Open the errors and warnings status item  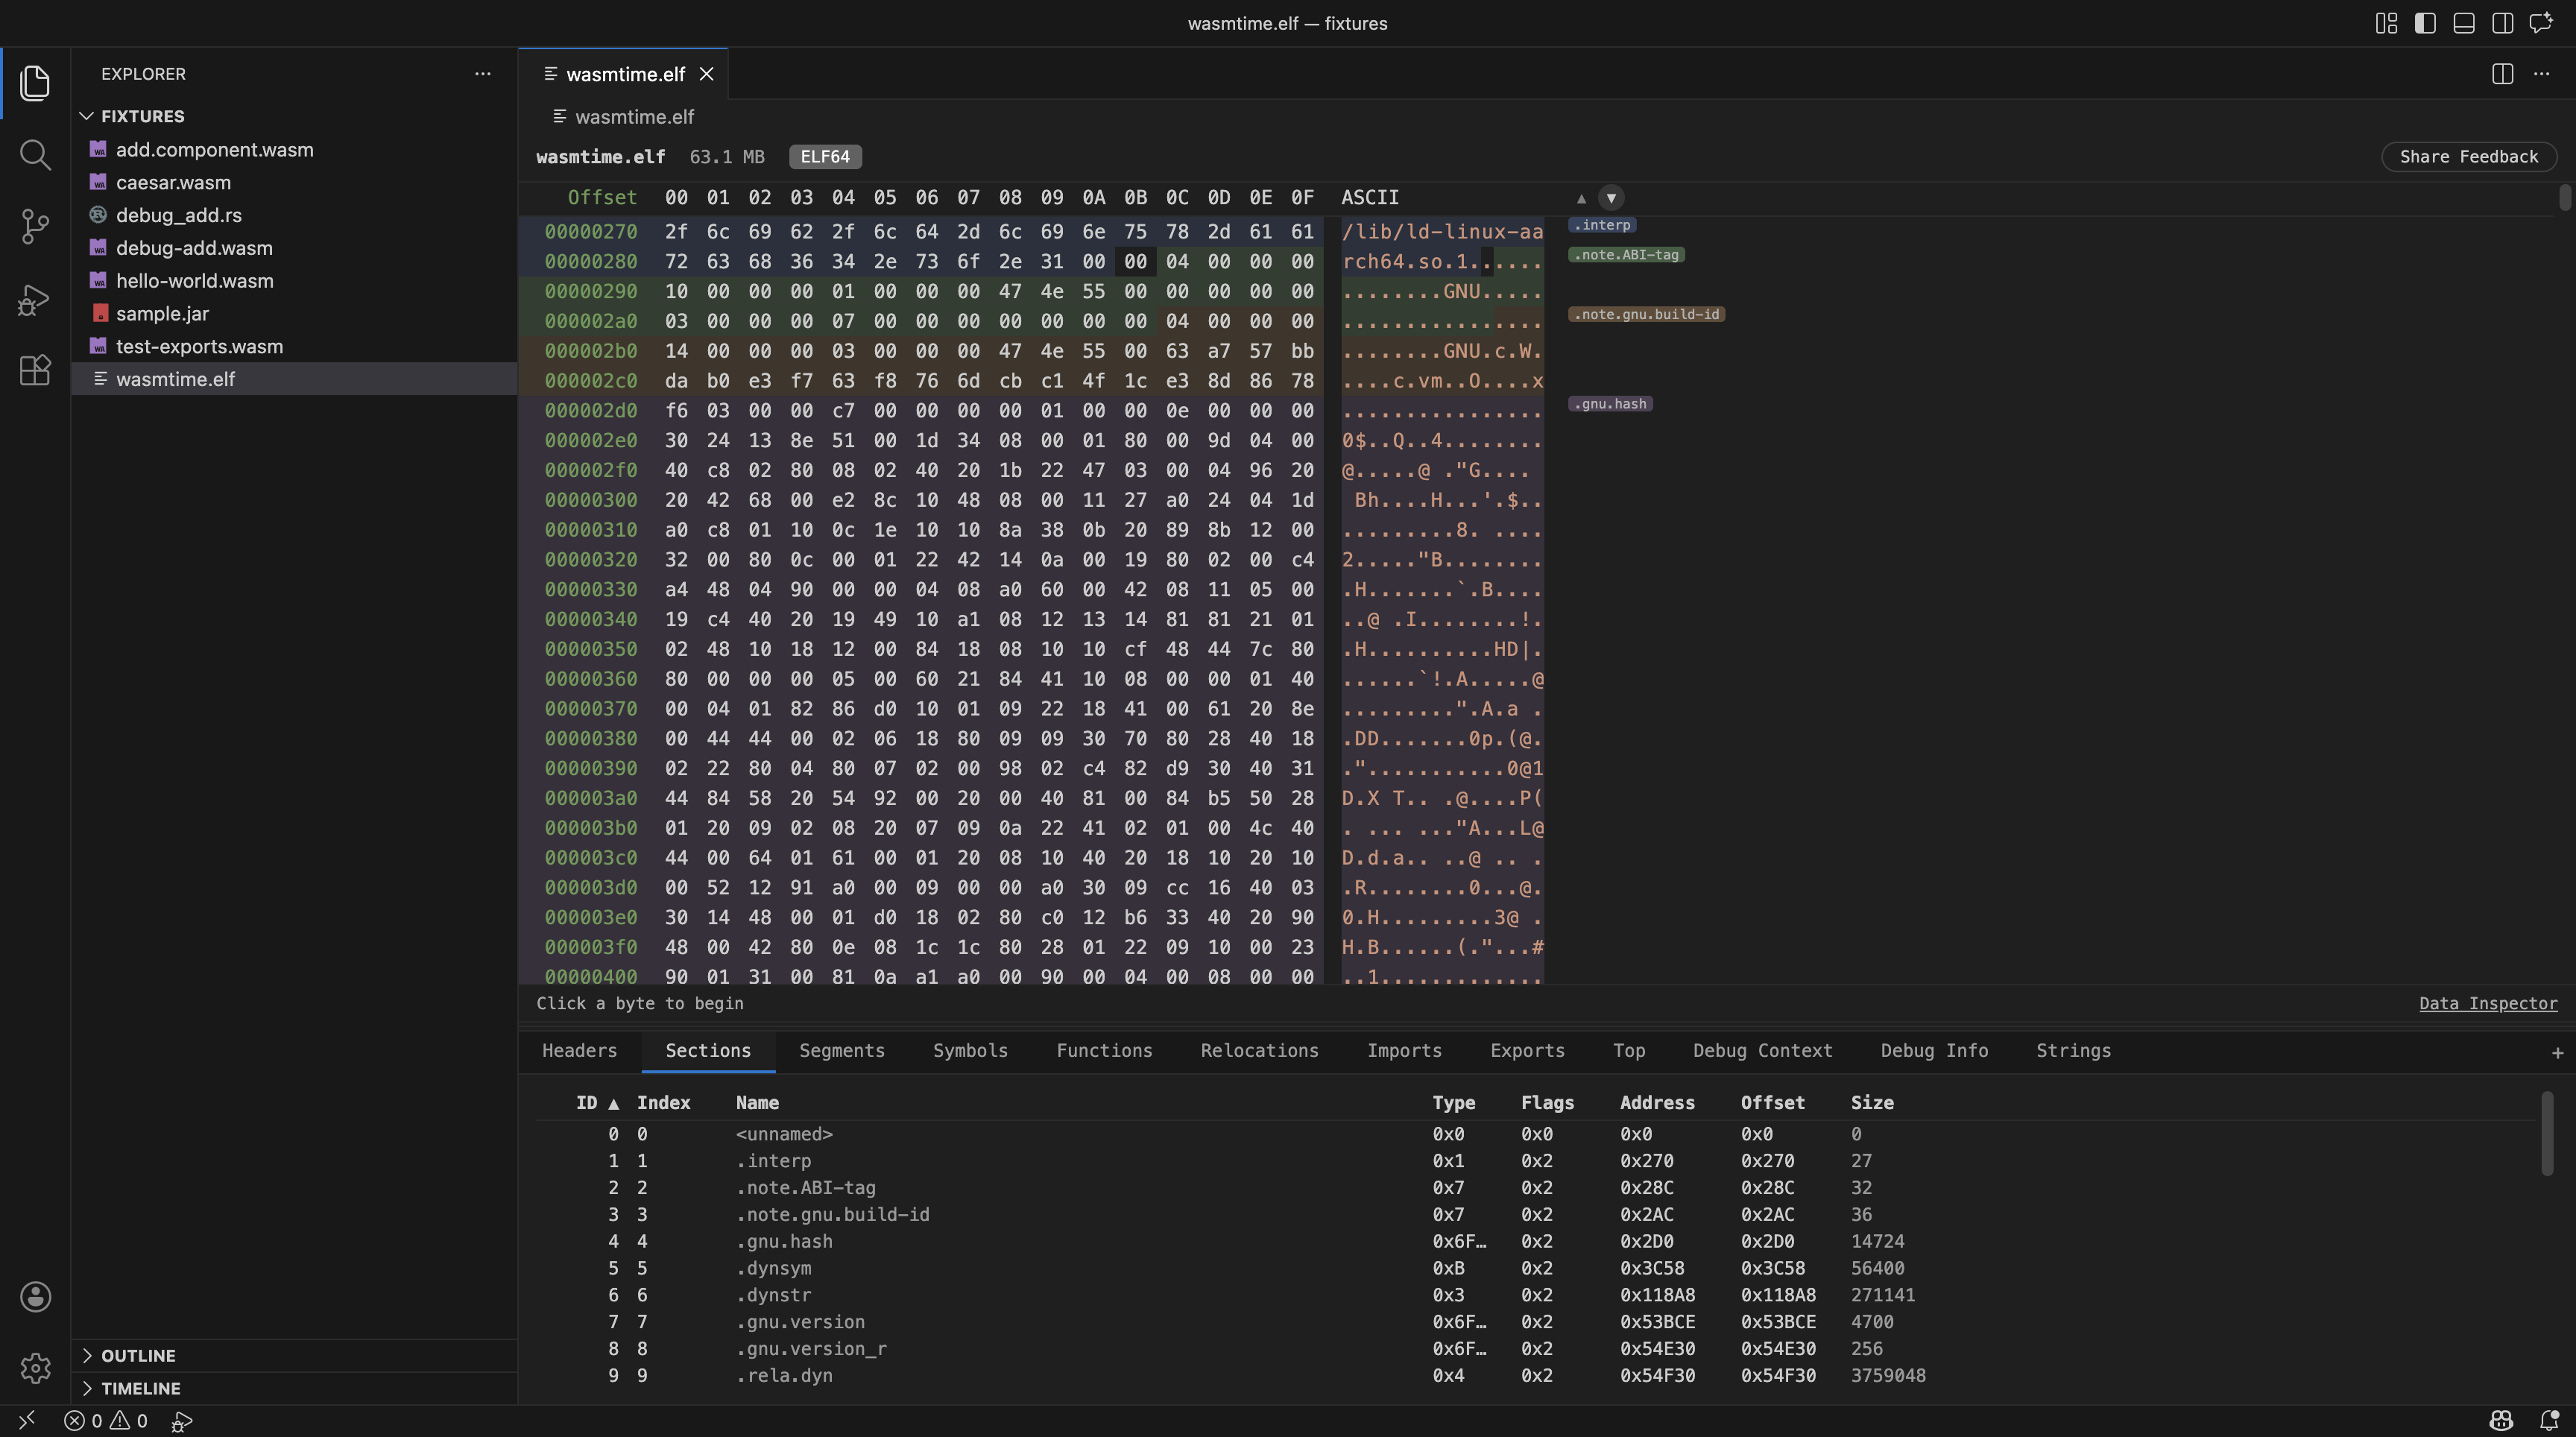point(106,1420)
